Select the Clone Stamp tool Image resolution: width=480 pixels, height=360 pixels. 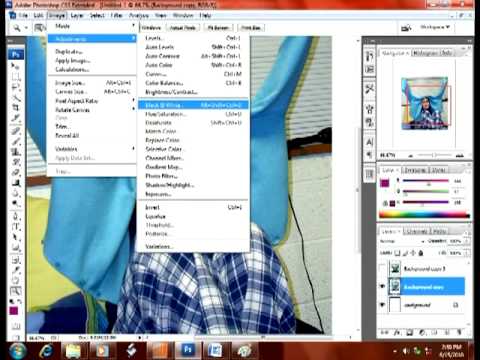[15, 152]
